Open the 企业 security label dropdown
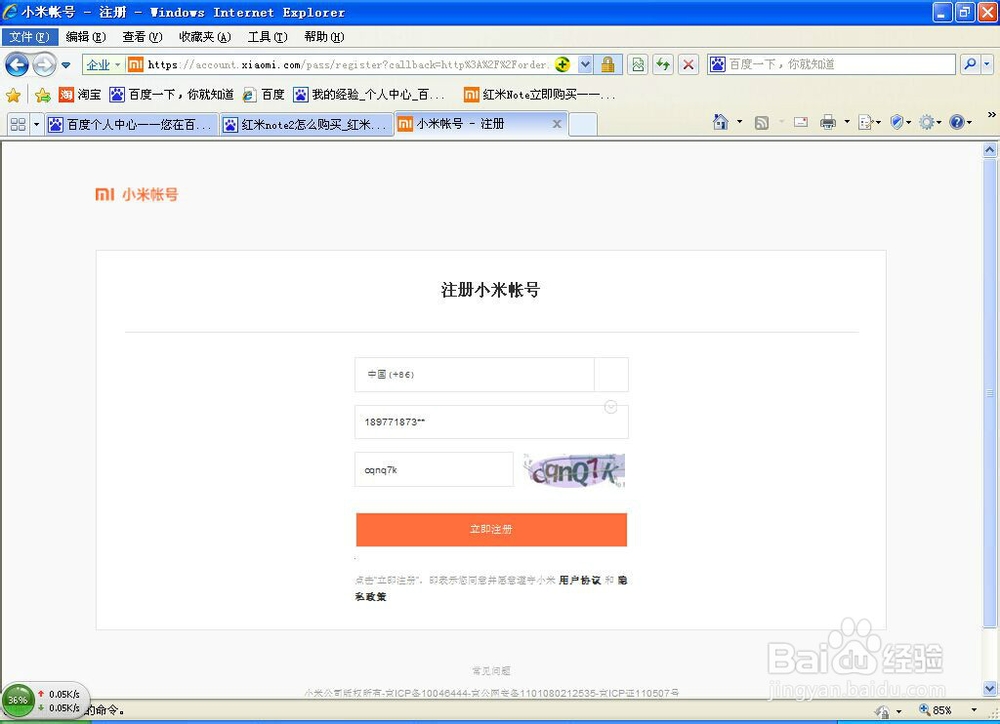Screen dimensions: 1000x724 tap(103, 64)
